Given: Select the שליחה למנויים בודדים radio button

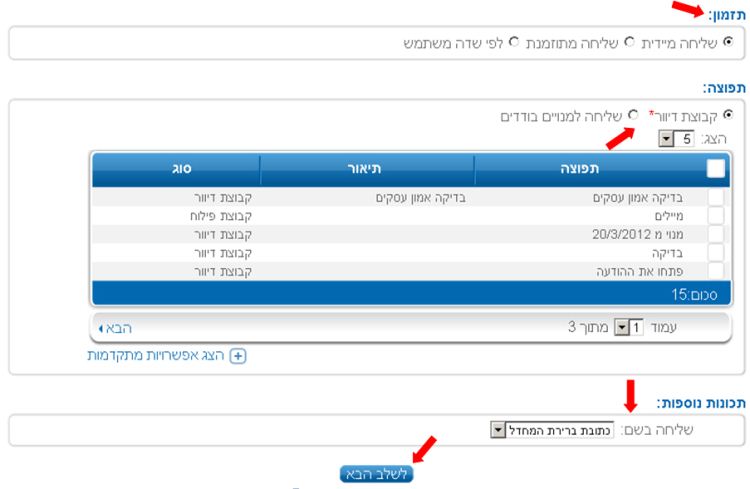Looking at the screenshot, I should [633, 116].
